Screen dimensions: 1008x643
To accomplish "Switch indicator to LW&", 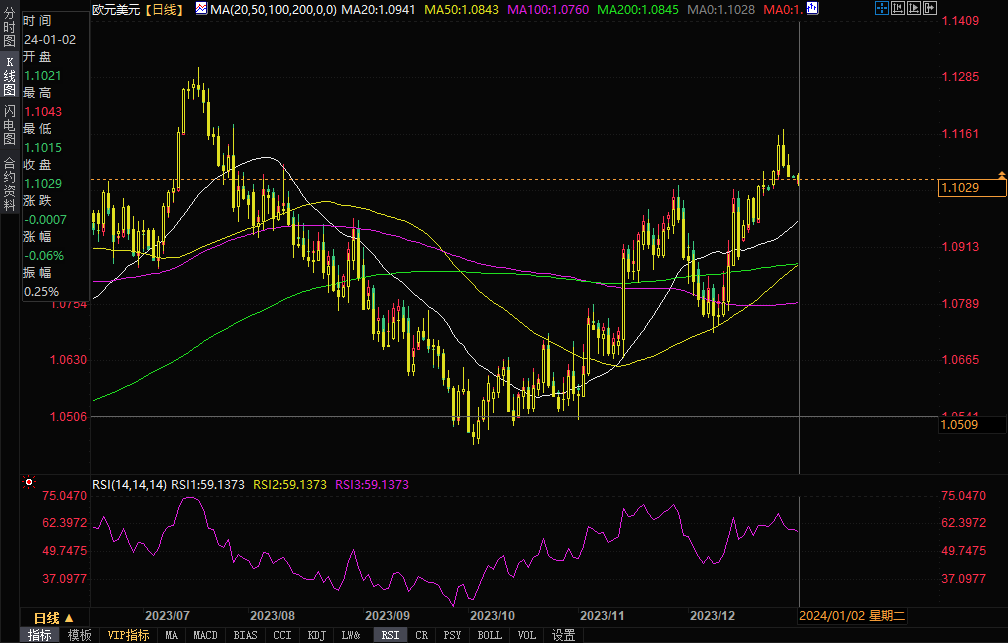I will (351, 635).
